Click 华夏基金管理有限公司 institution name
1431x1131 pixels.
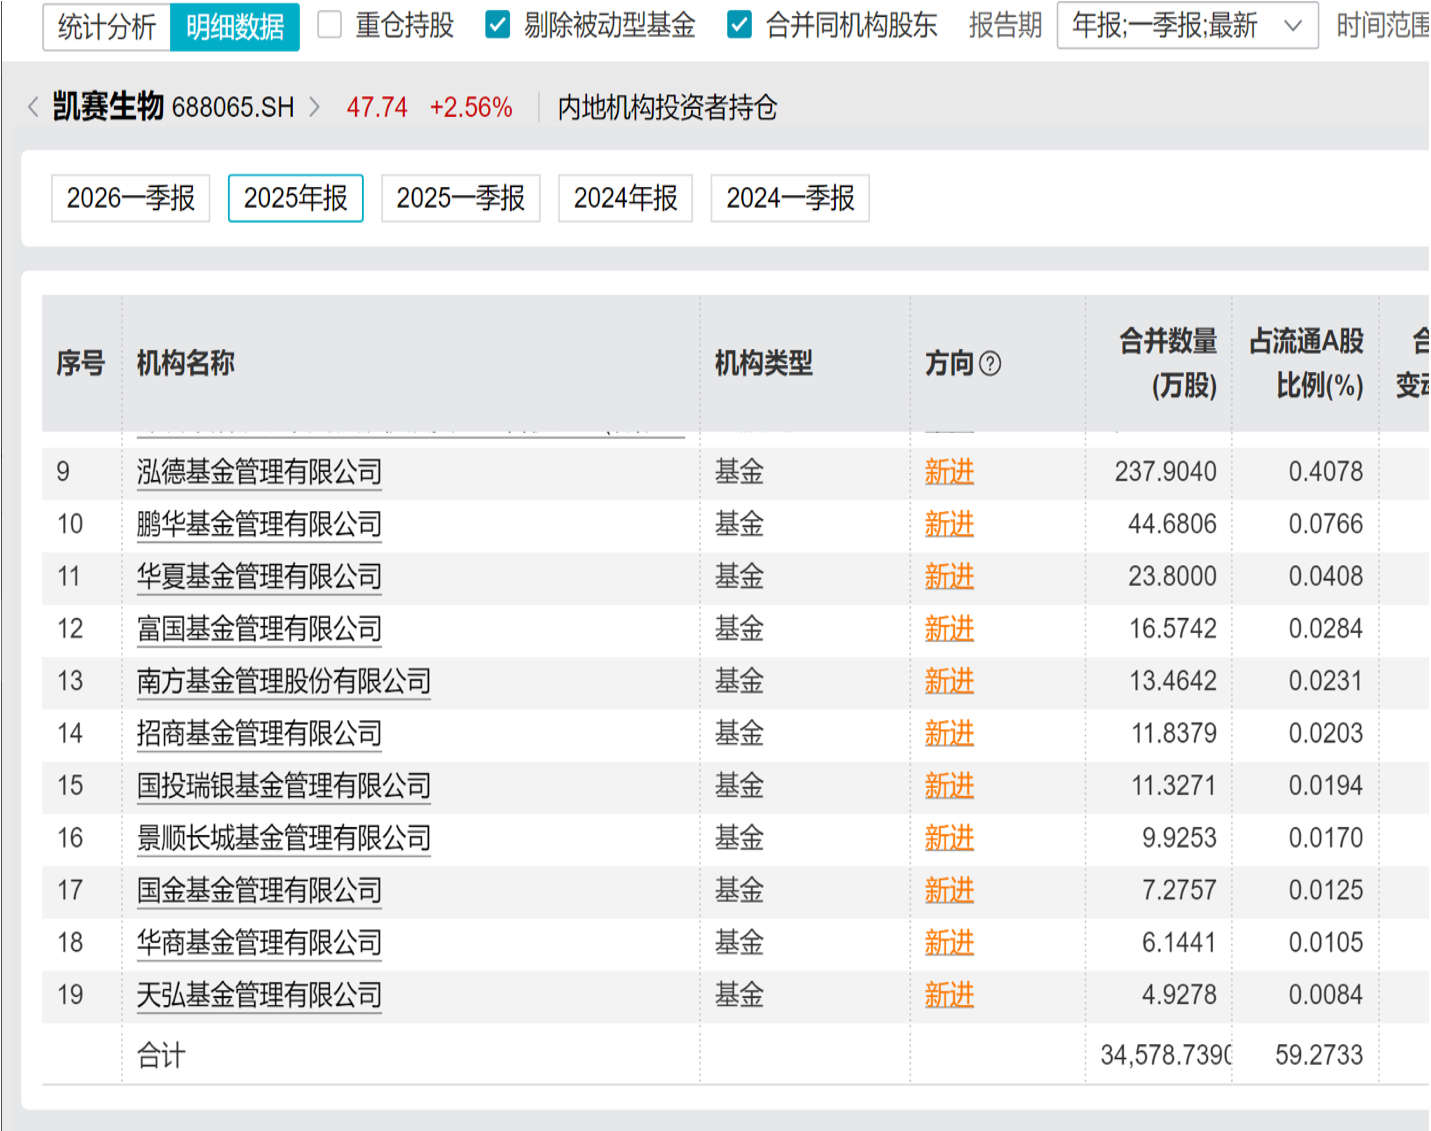tap(260, 576)
